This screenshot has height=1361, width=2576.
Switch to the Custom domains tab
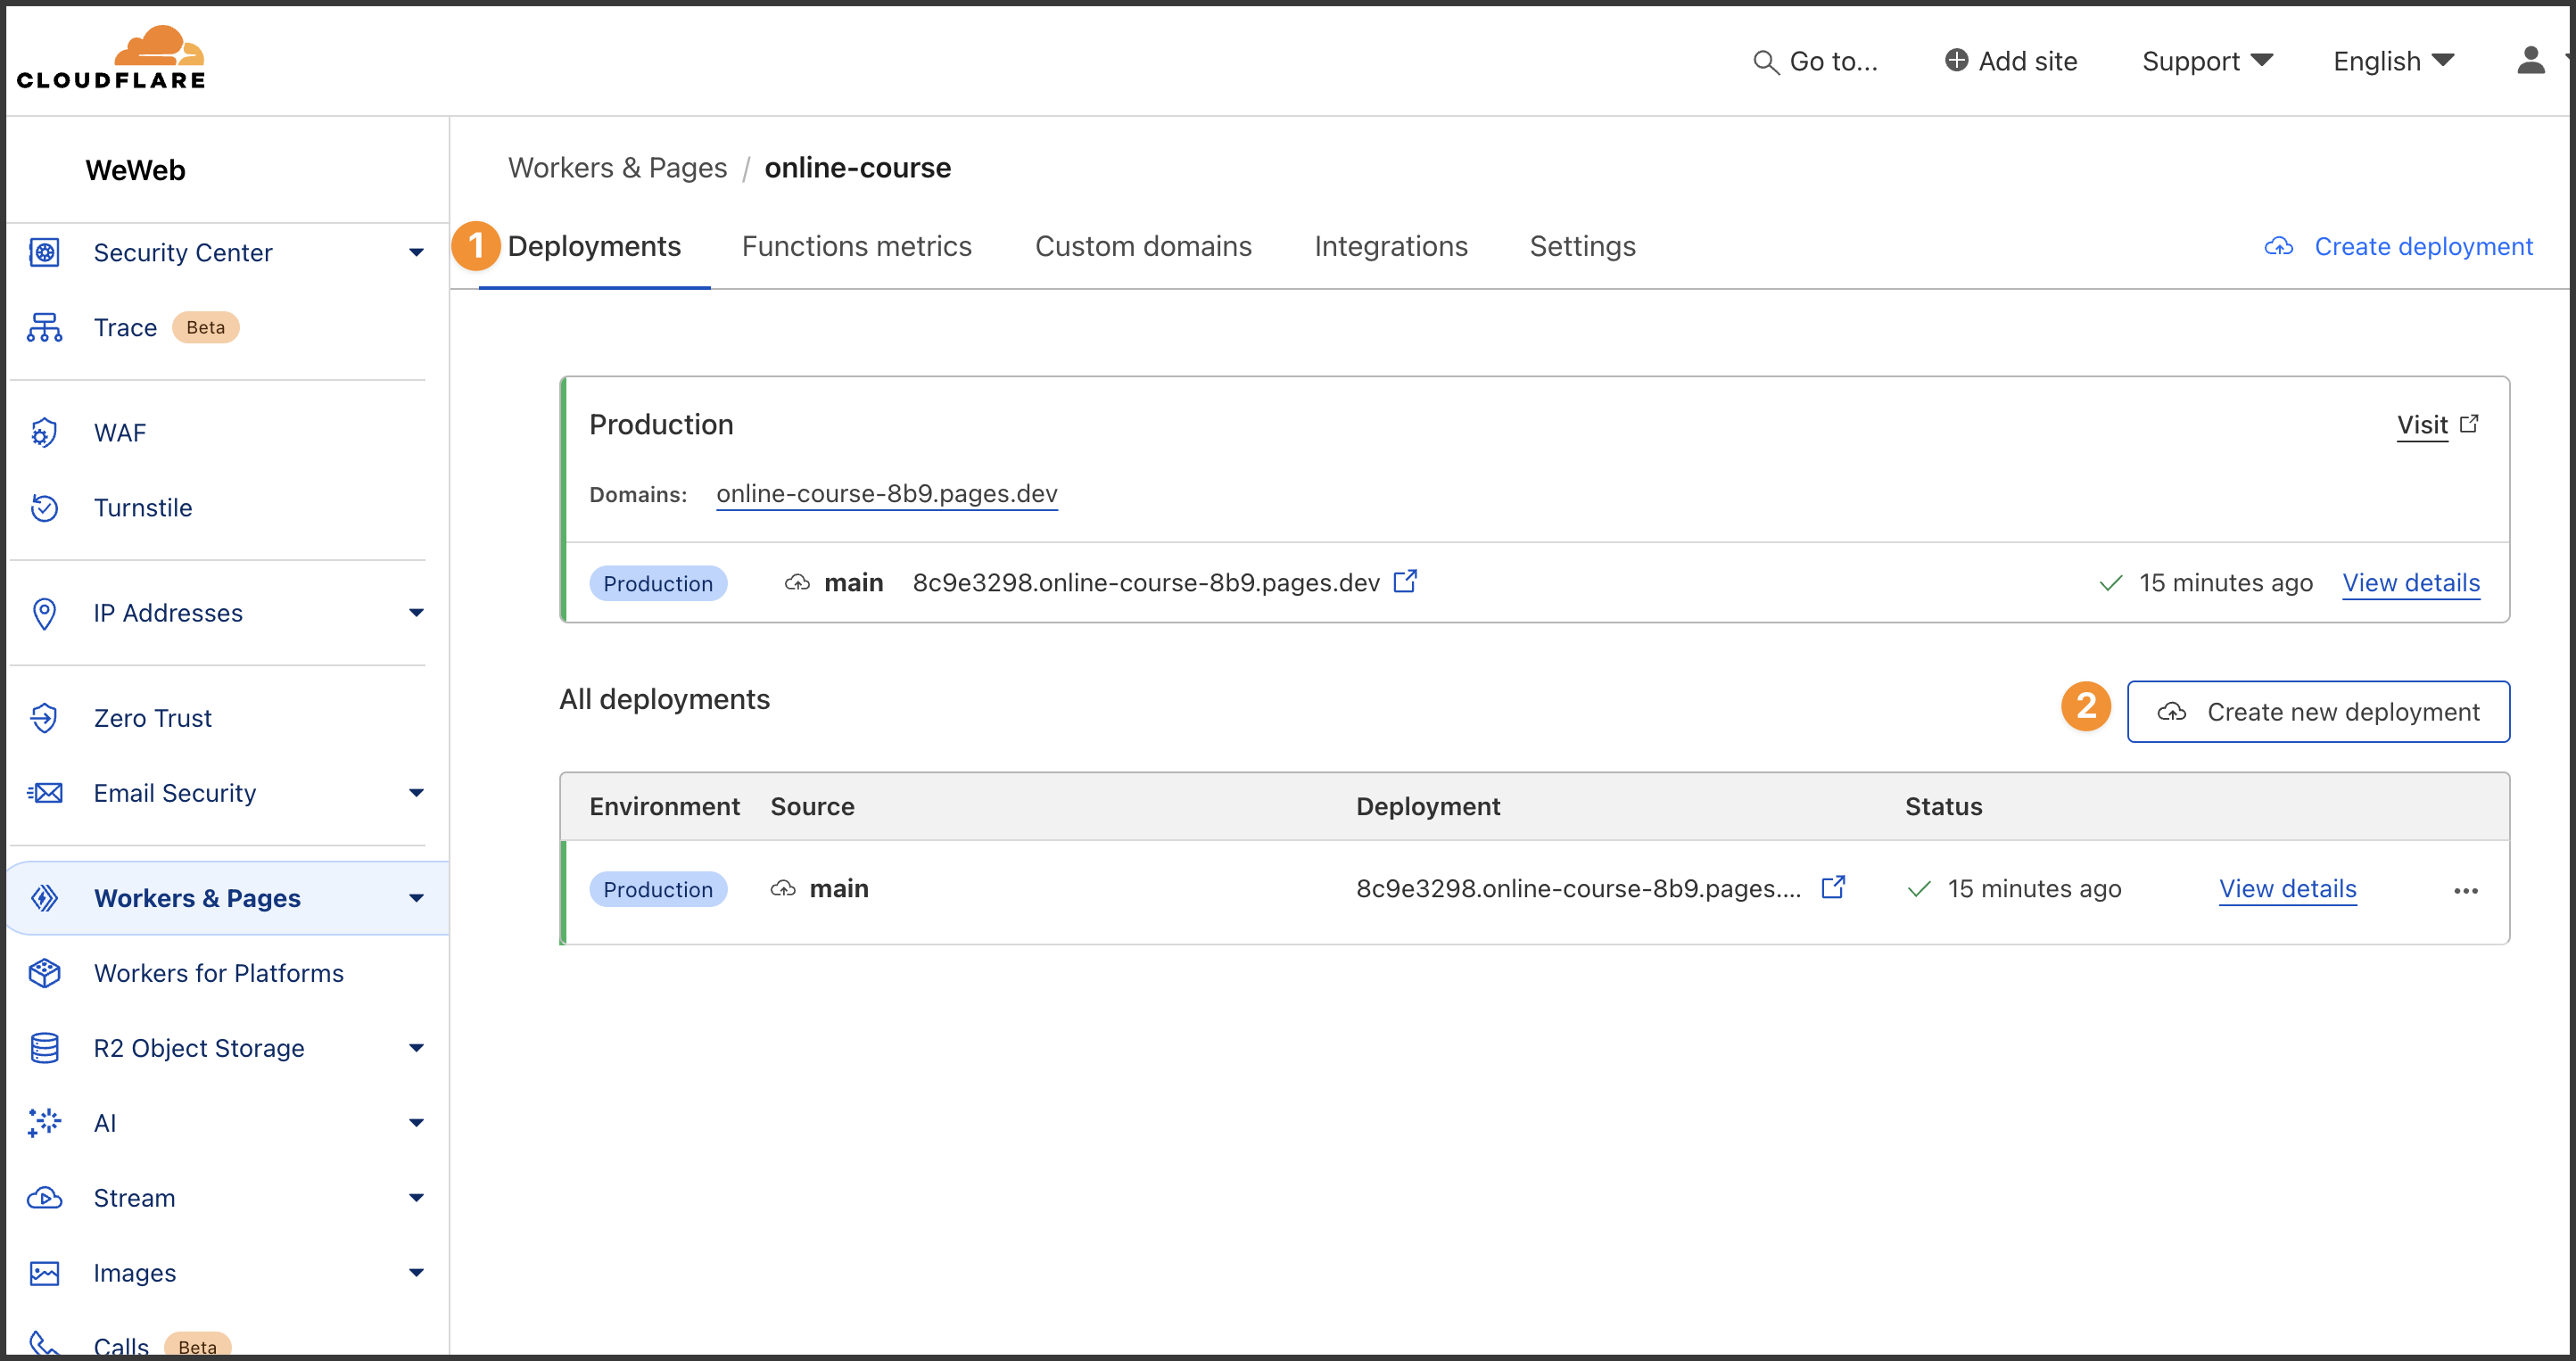(1143, 246)
